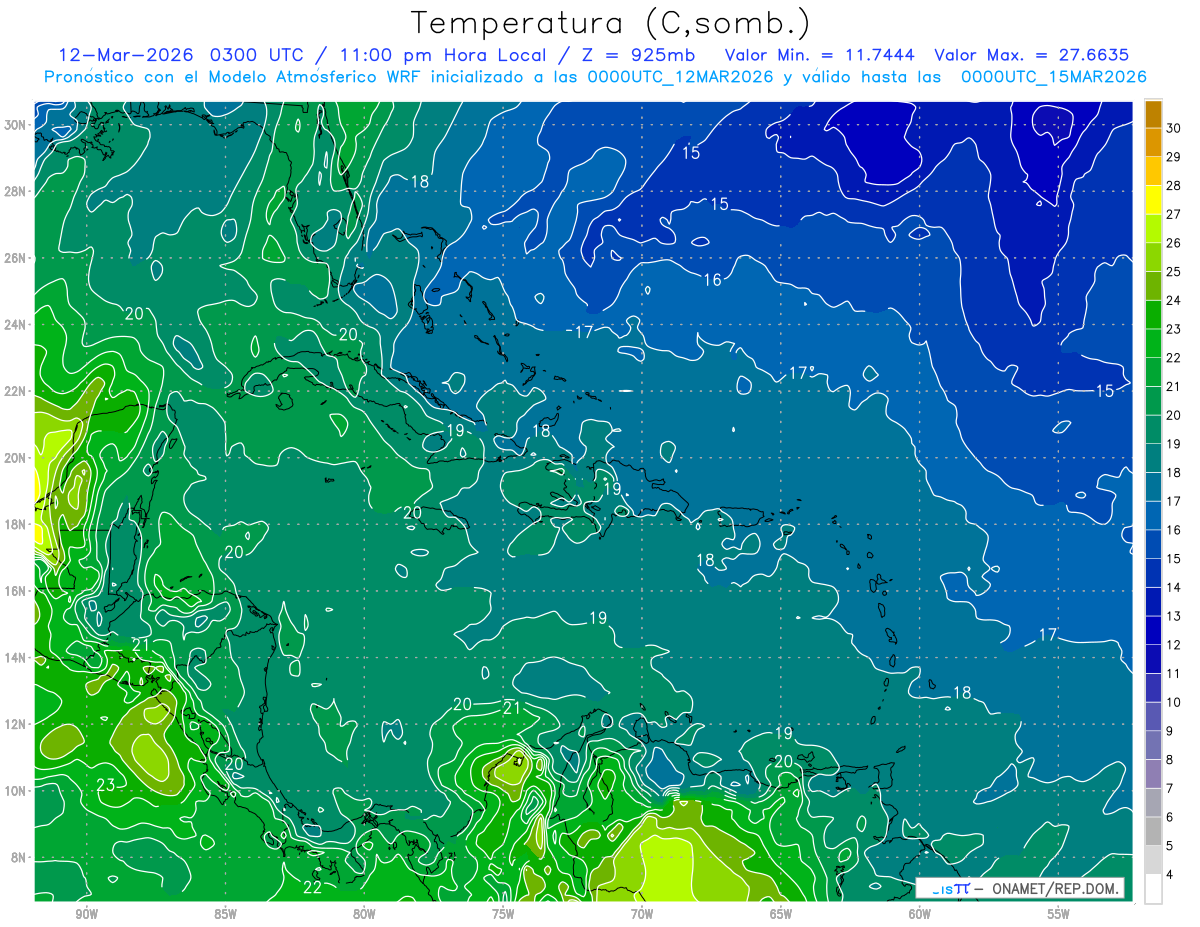This screenshot has height=927, width=1200.
Task: Click the "30N" latitude axis label
Action: point(15,124)
